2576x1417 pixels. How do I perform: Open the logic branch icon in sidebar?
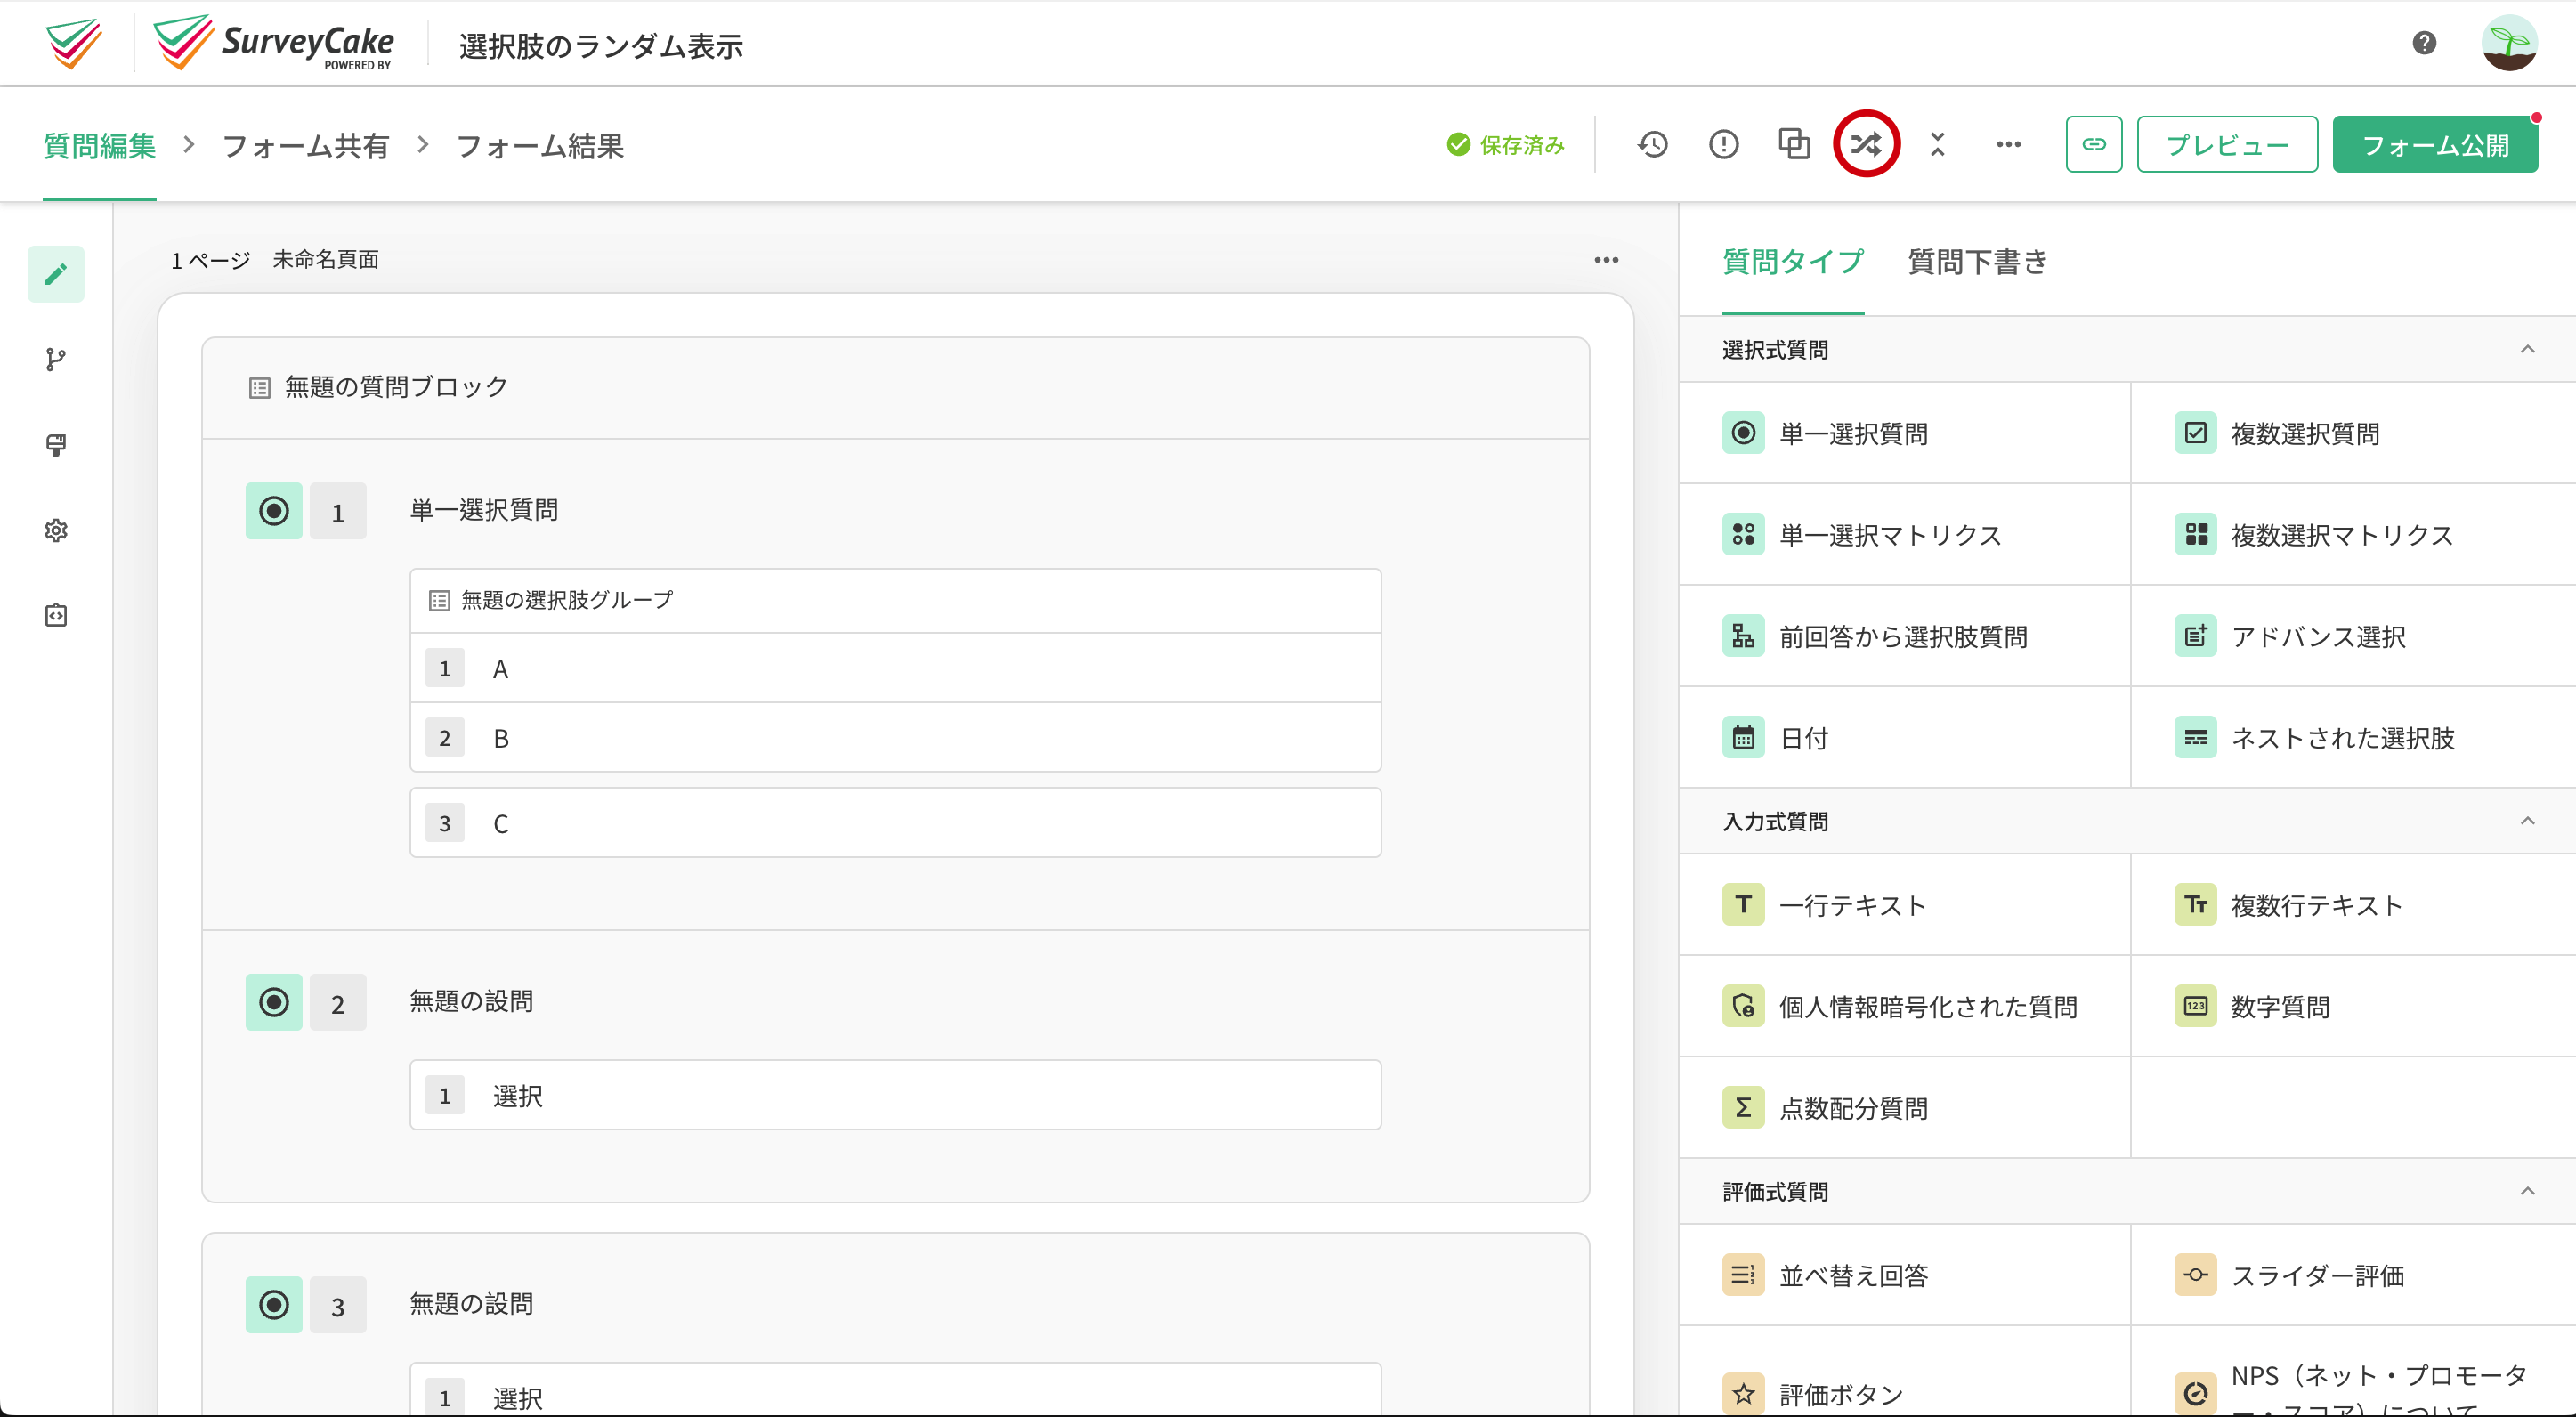[56, 359]
